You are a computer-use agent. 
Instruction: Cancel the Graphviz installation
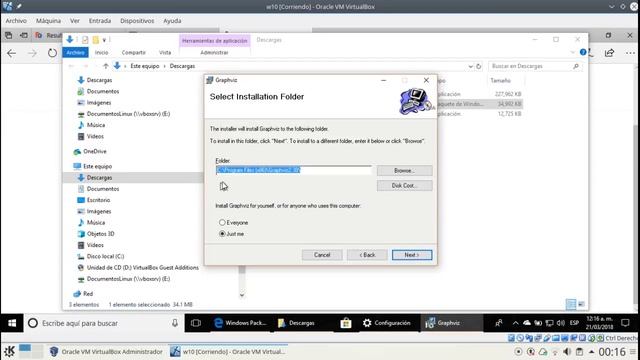[322, 255]
